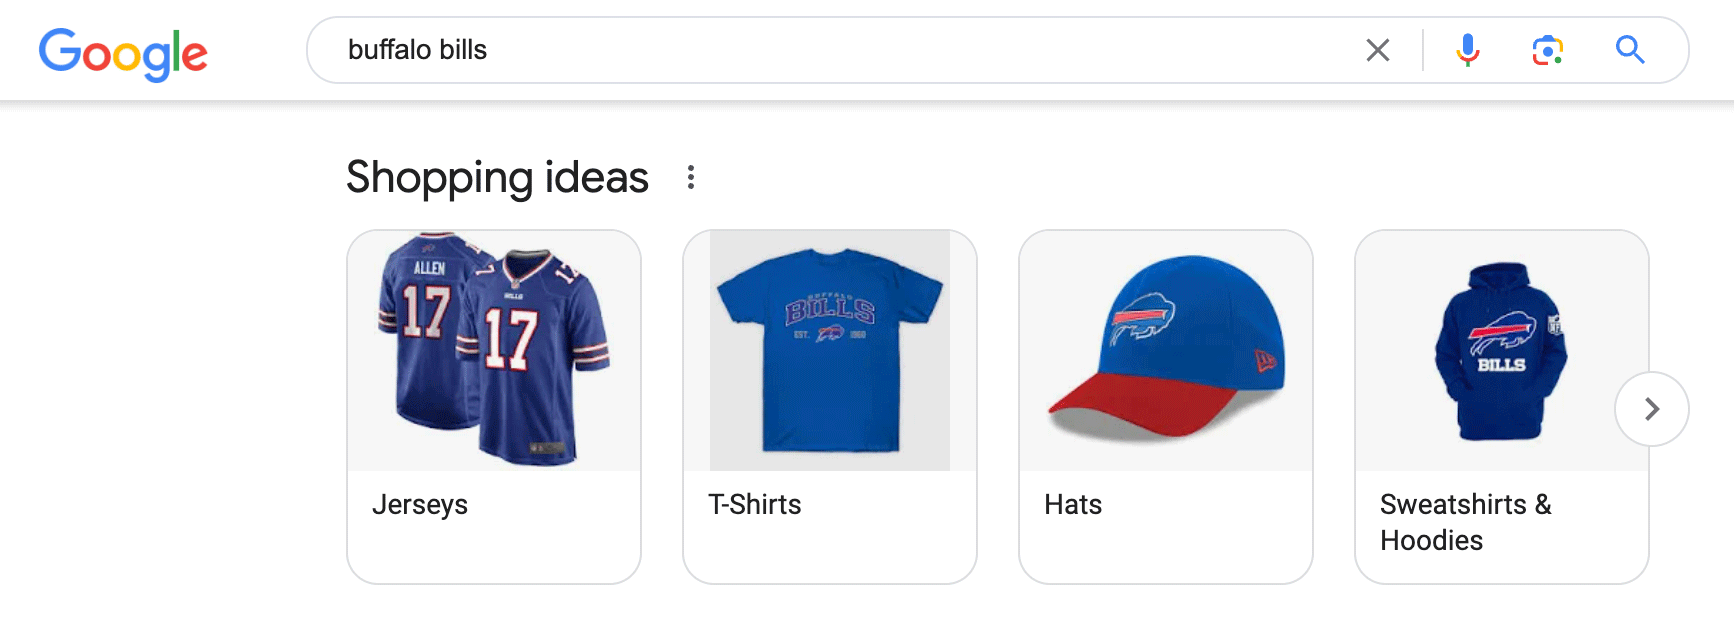
Task: Select the camera icon for visual search
Action: 1546,49
